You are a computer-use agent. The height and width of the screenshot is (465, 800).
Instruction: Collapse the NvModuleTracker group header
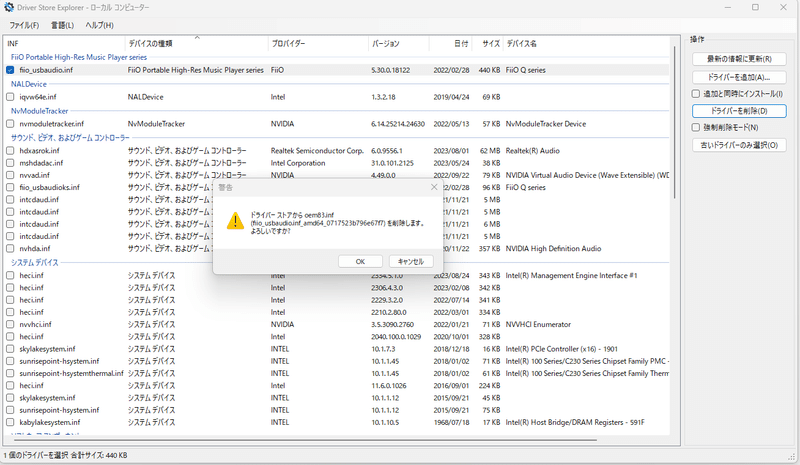click(39, 111)
